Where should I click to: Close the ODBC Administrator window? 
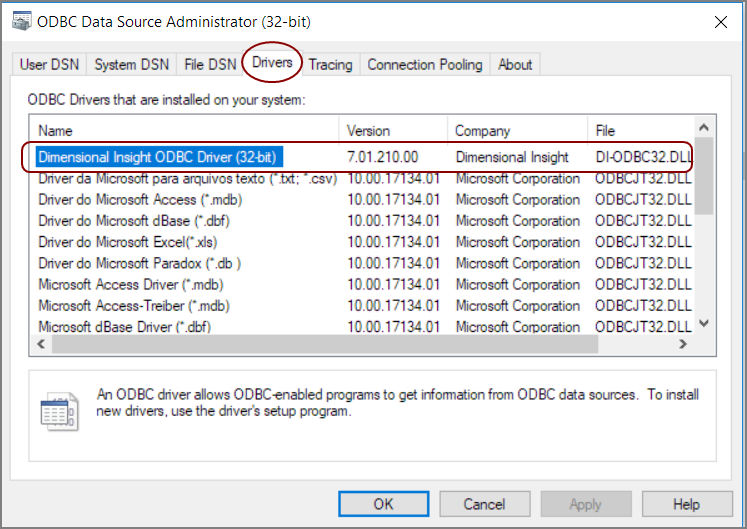[x=721, y=22]
